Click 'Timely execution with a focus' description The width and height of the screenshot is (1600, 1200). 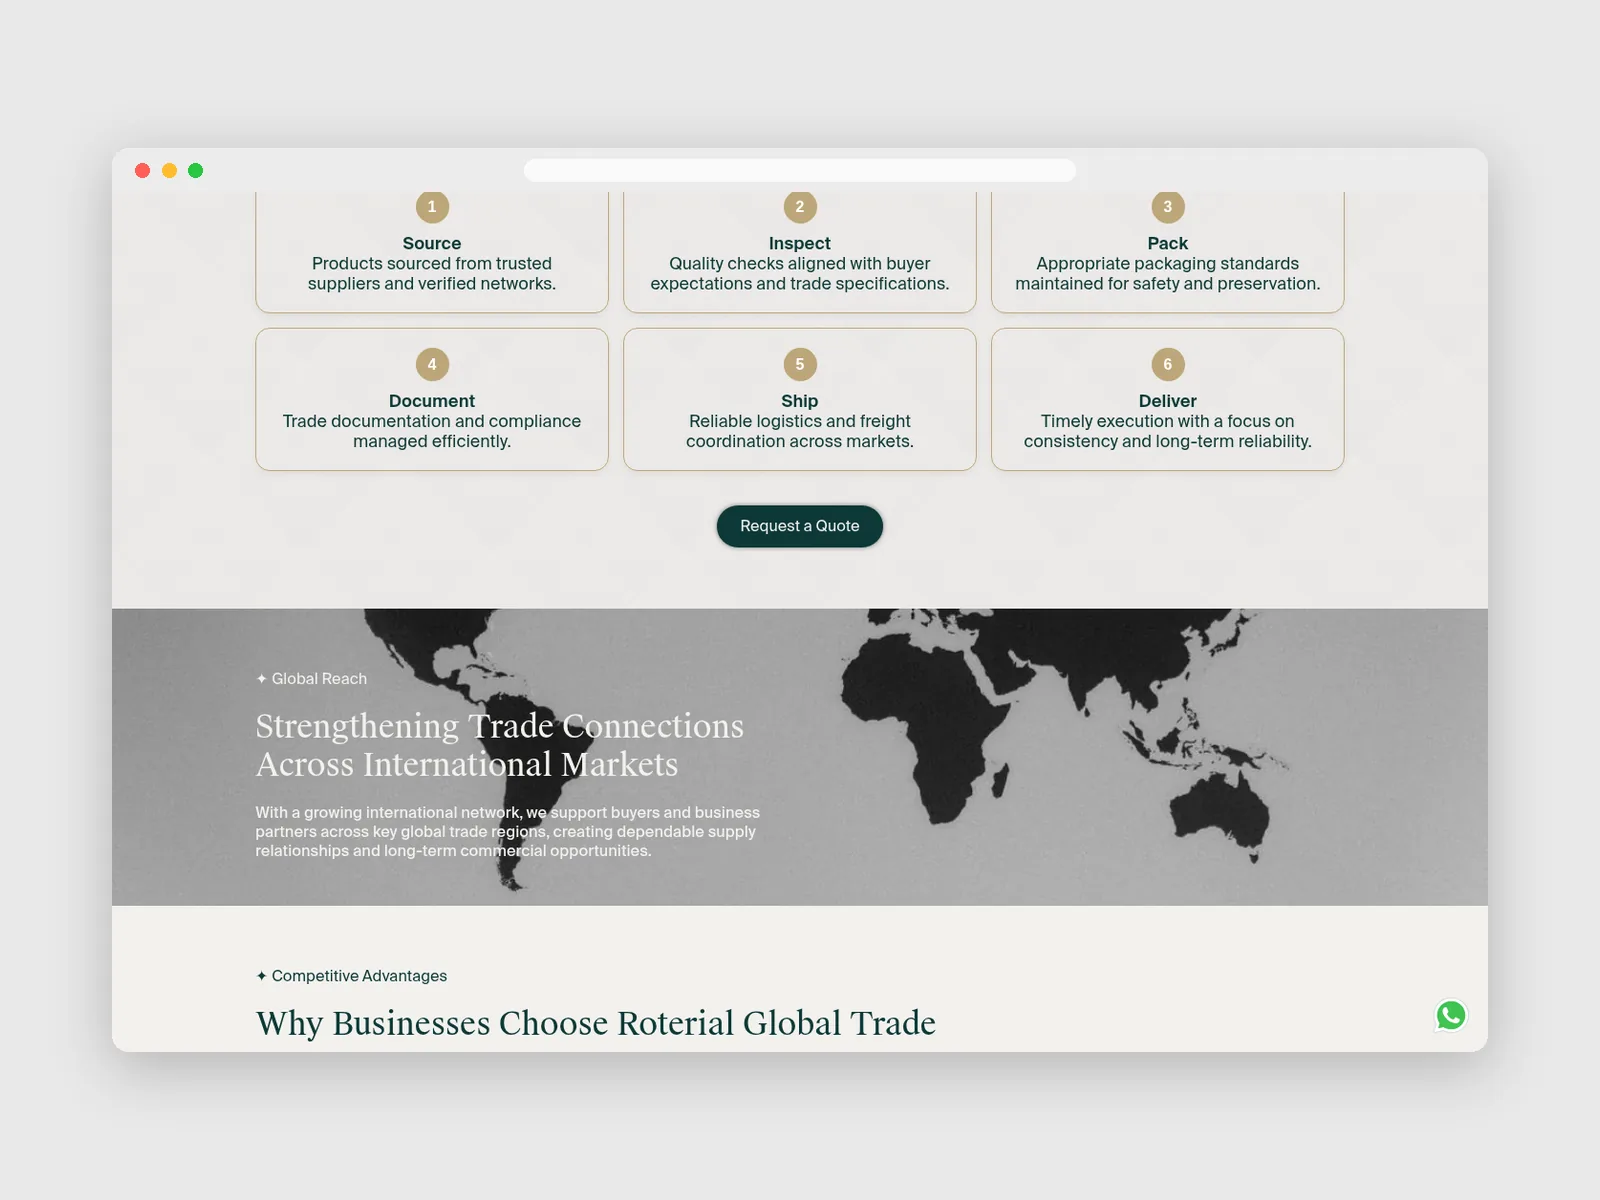pos(1168,431)
